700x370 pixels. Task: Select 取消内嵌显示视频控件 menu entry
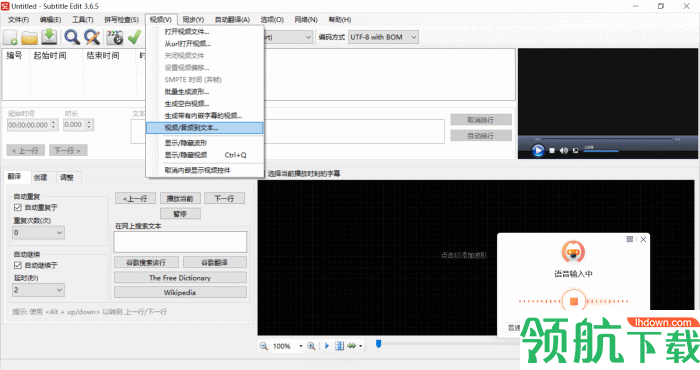tap(204, 170)
